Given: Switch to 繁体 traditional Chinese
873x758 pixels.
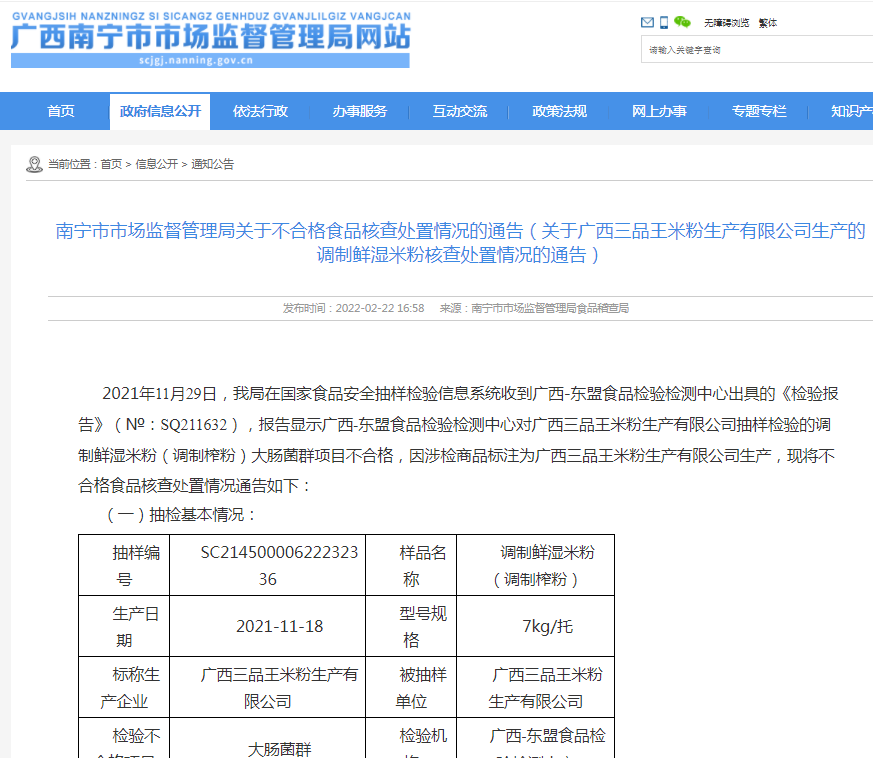Looking at the screenshot, I should [x=767, y=23].
